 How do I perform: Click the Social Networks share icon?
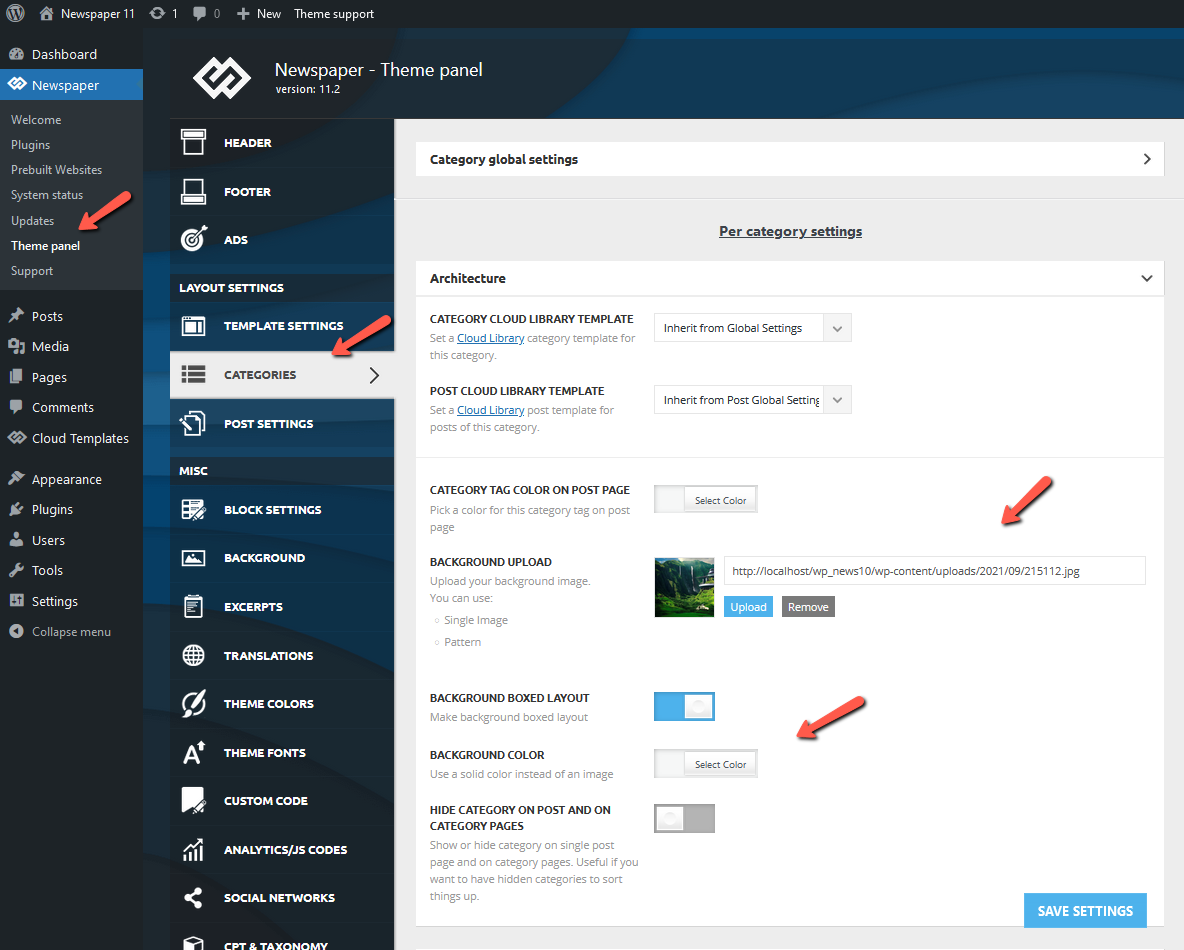pyautogui.click(x=193, y=898)
